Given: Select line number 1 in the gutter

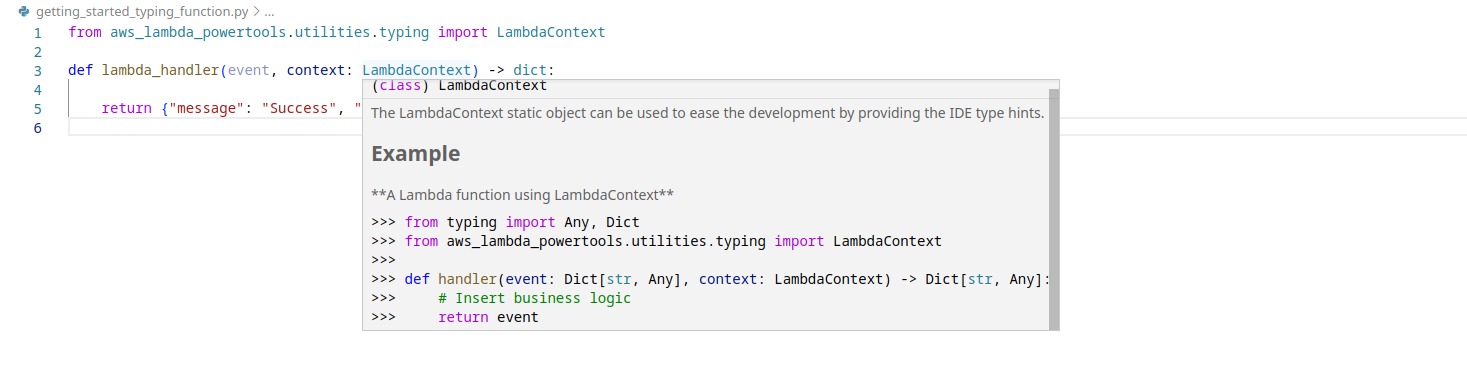Looking at the screenshot, I should (x=37, y=32).
